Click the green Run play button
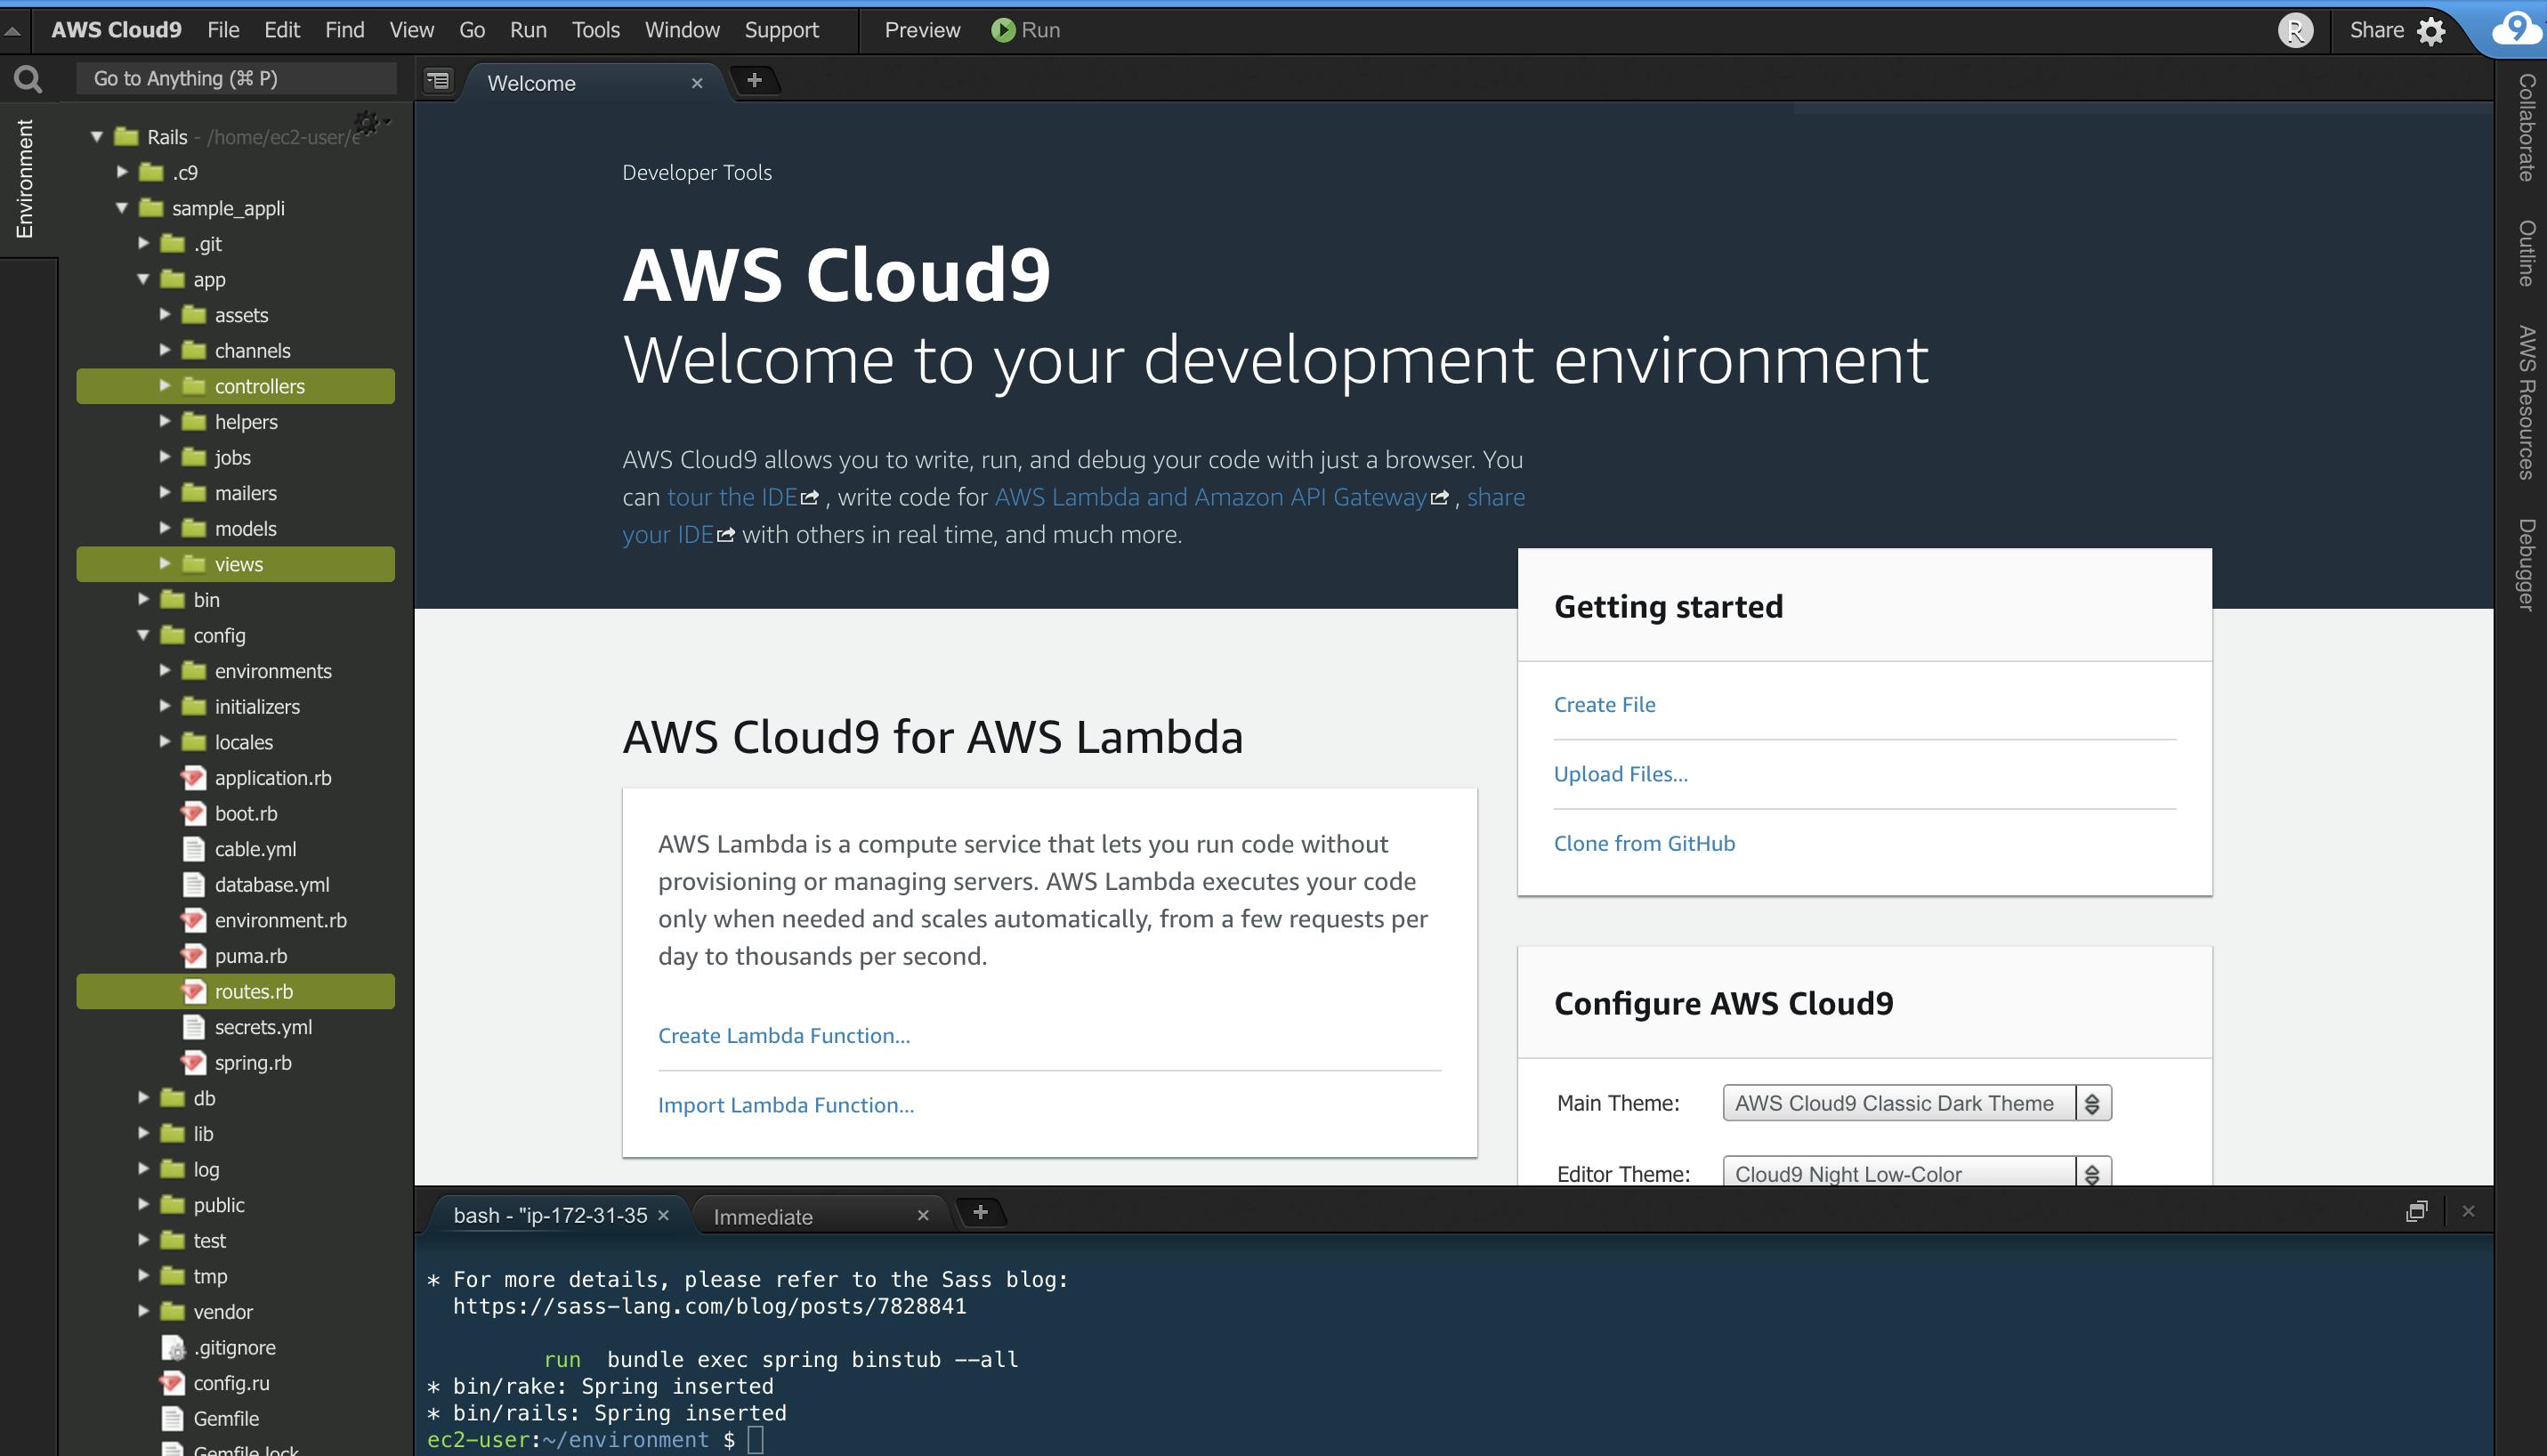Image resolution: width=2547 pixels, height=1456 pixels. pyautogui.click(x=1002, y=30)
